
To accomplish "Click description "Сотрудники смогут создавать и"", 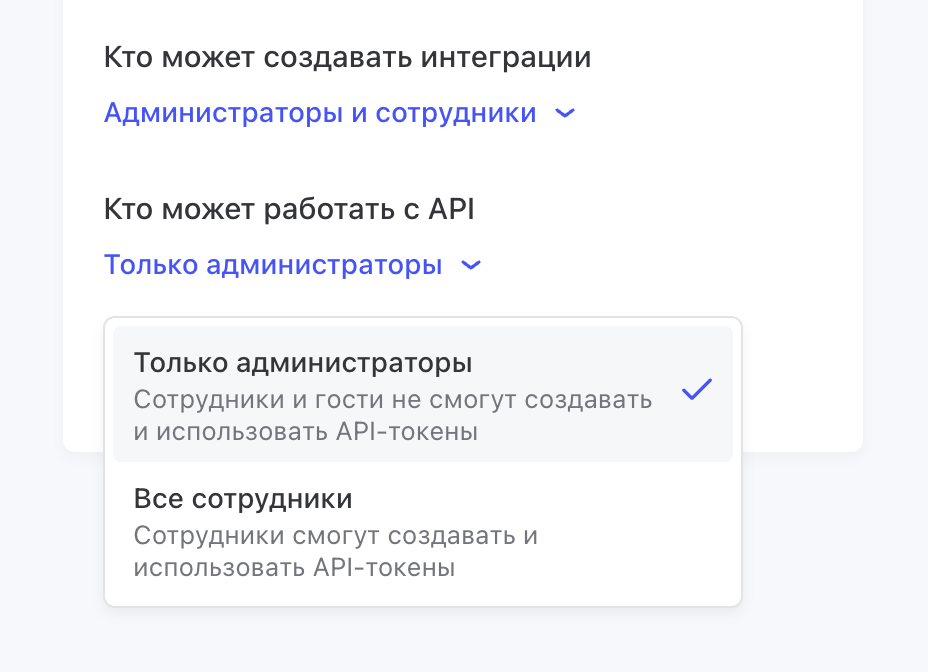I will point(336,536).
